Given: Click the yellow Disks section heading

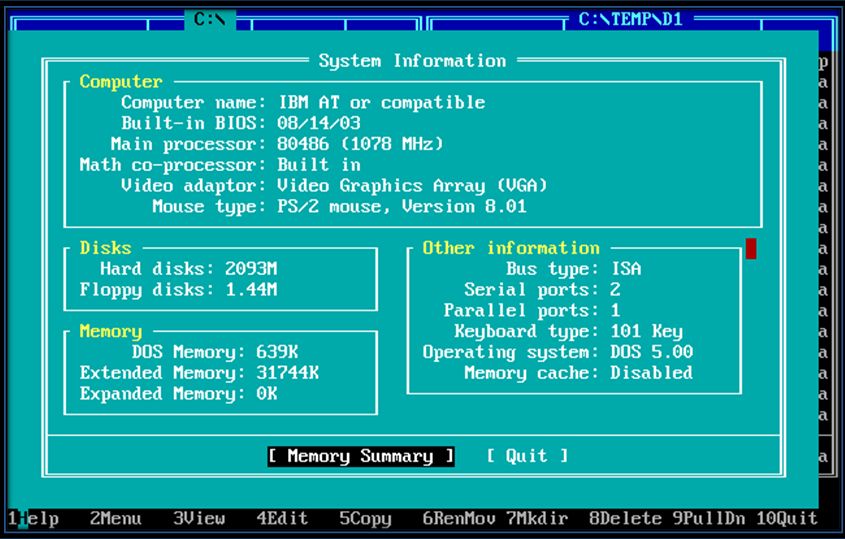Looking at the screenshot, I should click(x=106, y=248).
